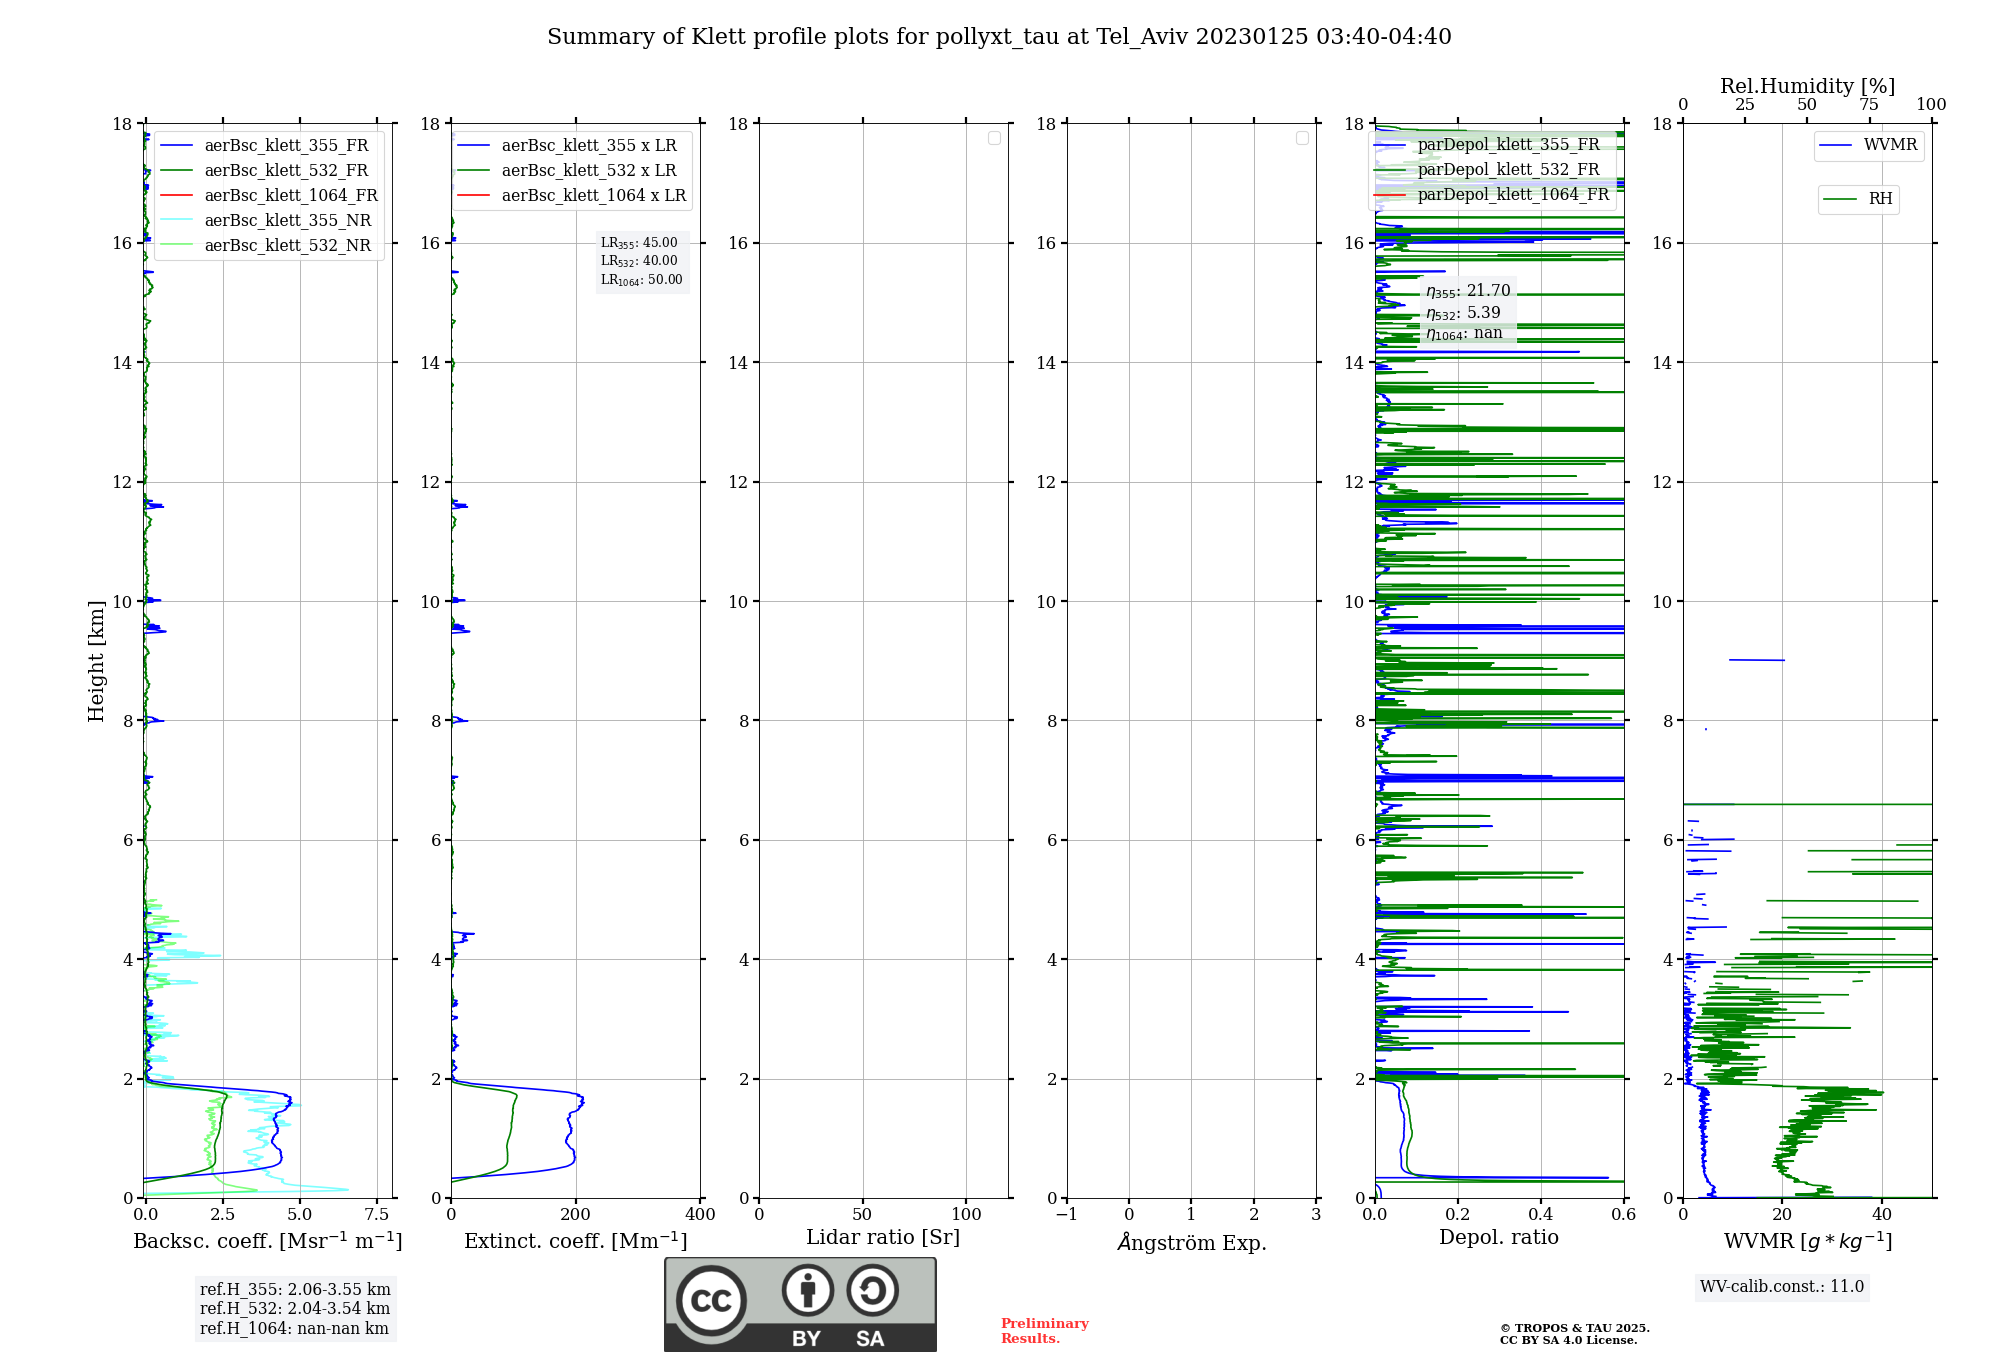The image size is (2000, 1360).
Task: Click the RH legend entry
Action: pos(1858,199)
